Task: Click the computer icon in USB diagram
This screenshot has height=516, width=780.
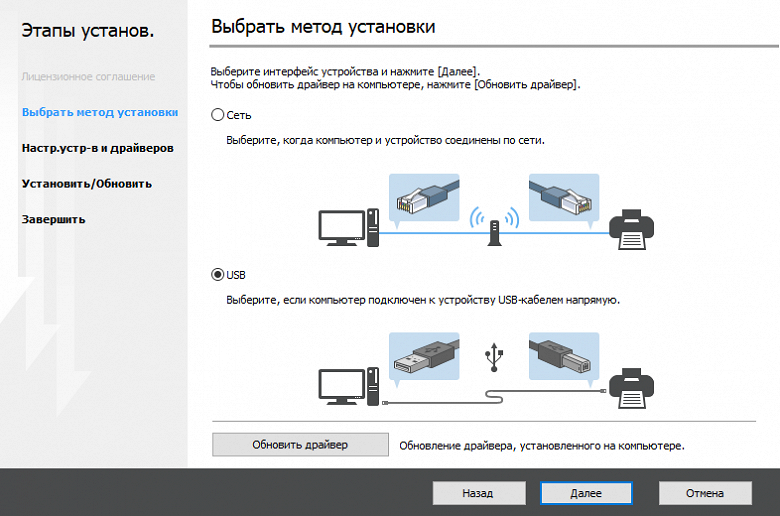Action: (x=349, y=387)
